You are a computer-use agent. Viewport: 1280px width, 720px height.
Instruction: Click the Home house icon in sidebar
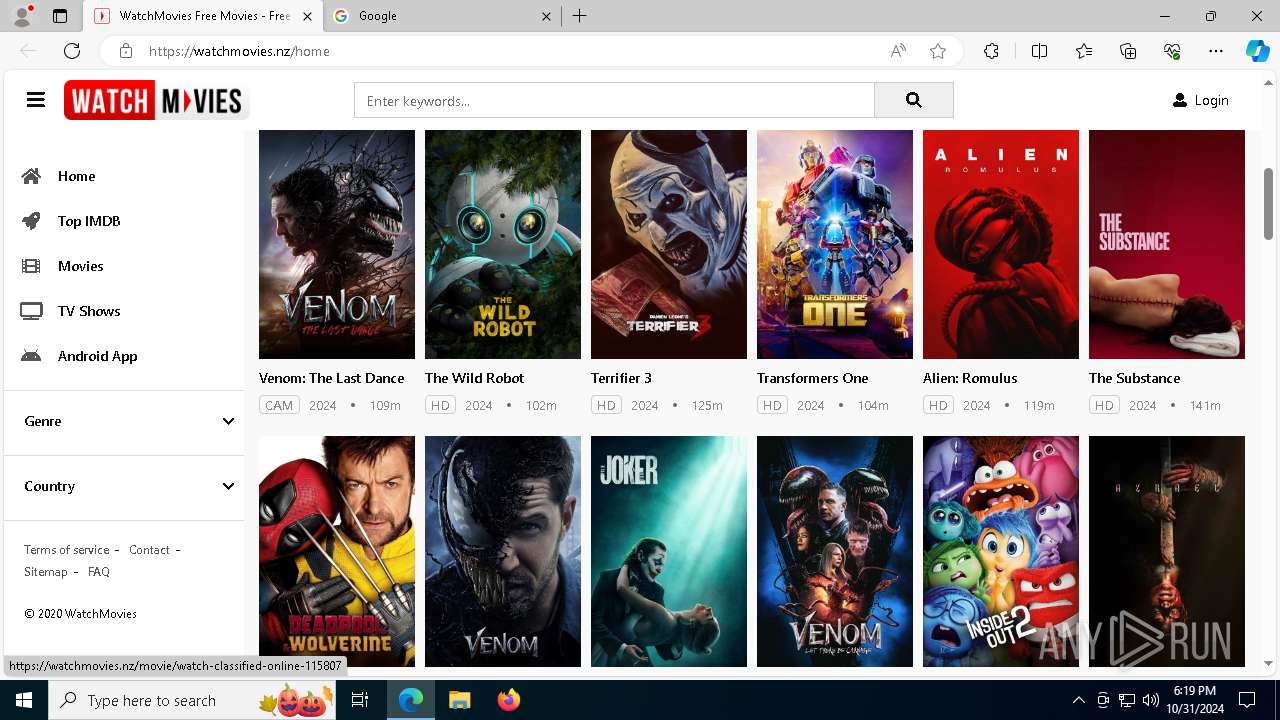pyautogui.click(x=32, y=176)
